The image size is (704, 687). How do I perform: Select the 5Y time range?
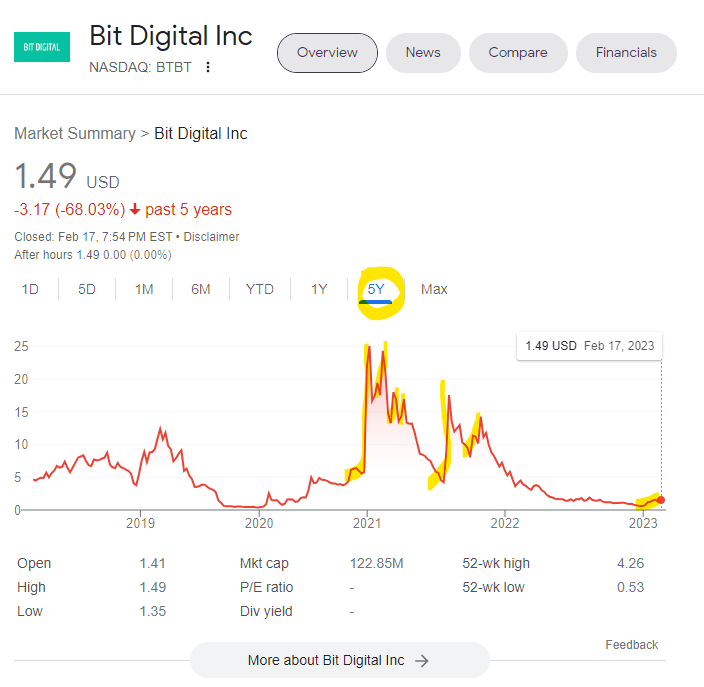point(376,289)
